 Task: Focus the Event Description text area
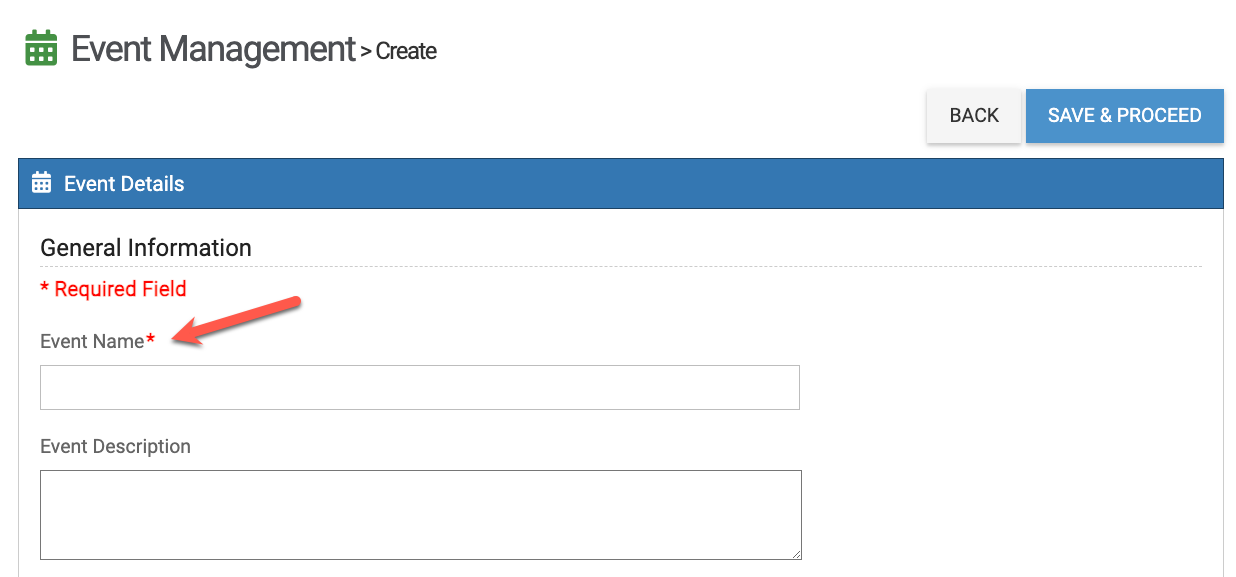coord(420,514)
